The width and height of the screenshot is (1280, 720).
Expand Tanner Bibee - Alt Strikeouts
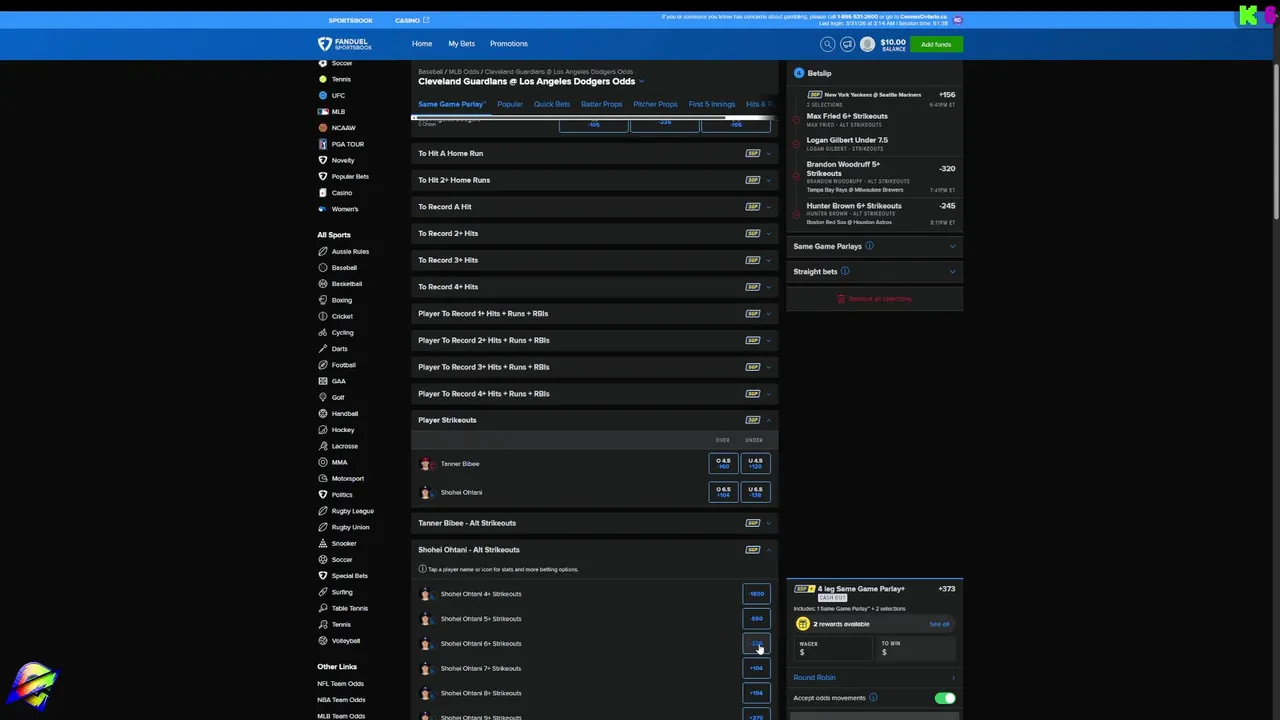point(595,523)
